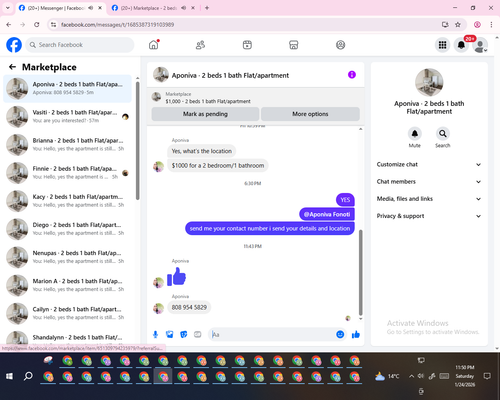
Task: Attach a photo using the image icon
Action: click(x=170, y=334)
